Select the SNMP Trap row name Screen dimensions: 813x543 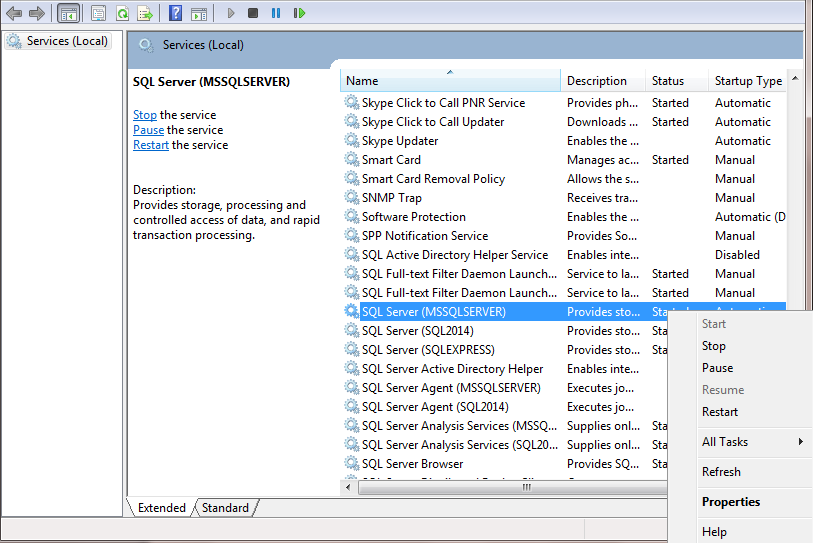click(x=391, y=198)
